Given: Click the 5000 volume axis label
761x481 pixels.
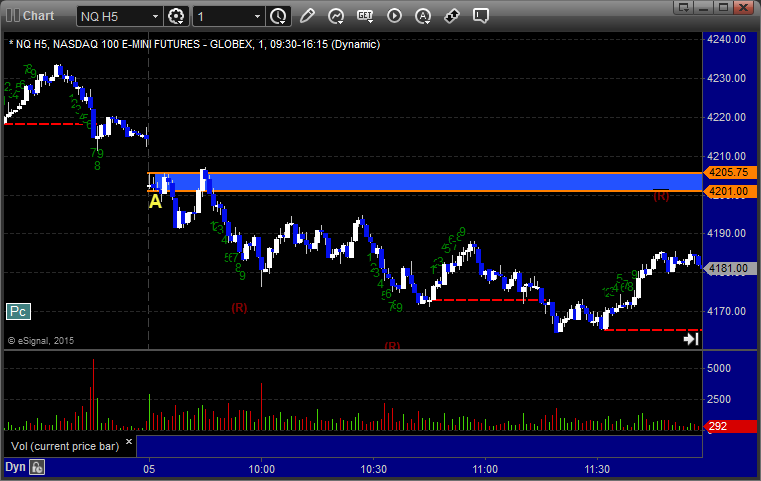Looking at the screenshot, I should tap(719, 368).
